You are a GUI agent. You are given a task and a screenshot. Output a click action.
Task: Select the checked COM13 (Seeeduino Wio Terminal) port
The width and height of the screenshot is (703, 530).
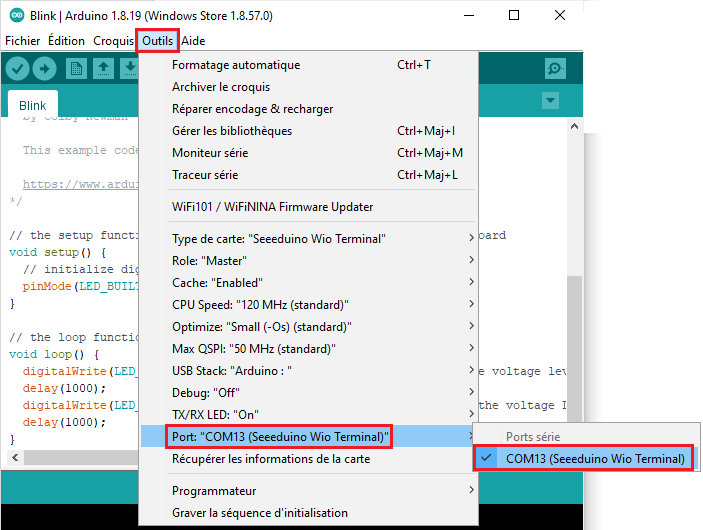pyautogui.click(x=583, y=459)
